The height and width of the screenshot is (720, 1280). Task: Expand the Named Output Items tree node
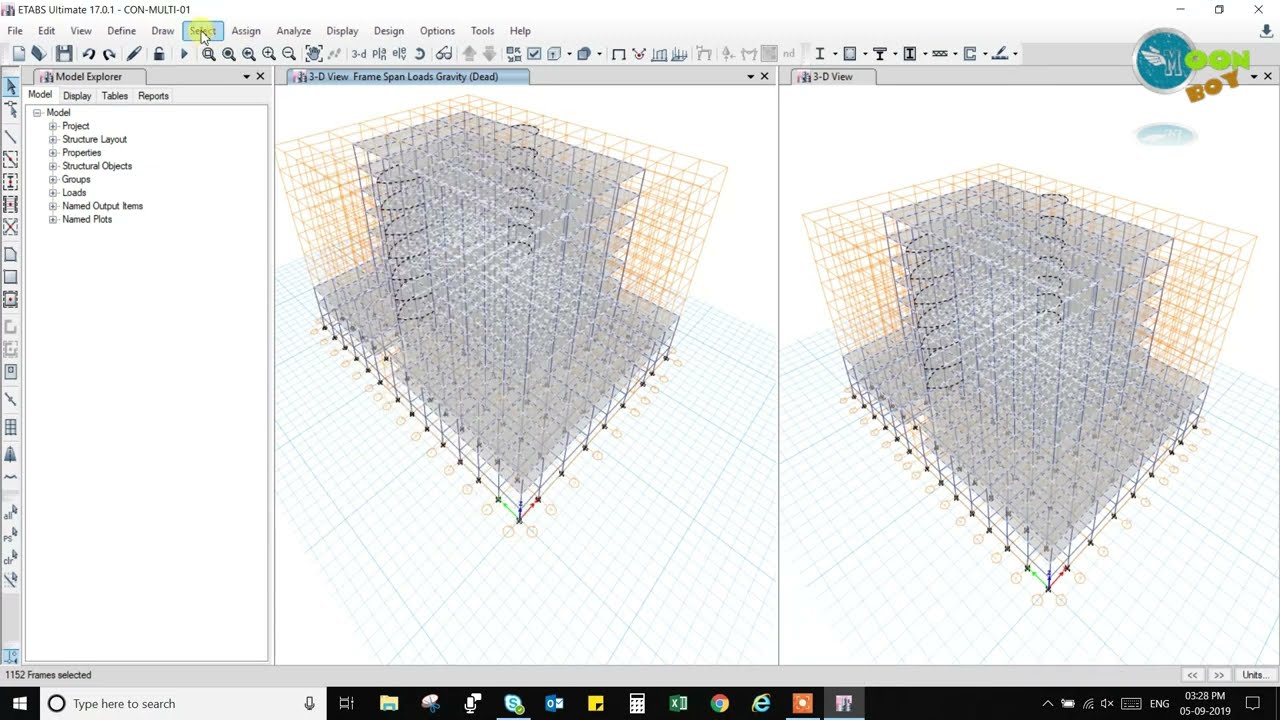tap(53, 206)
